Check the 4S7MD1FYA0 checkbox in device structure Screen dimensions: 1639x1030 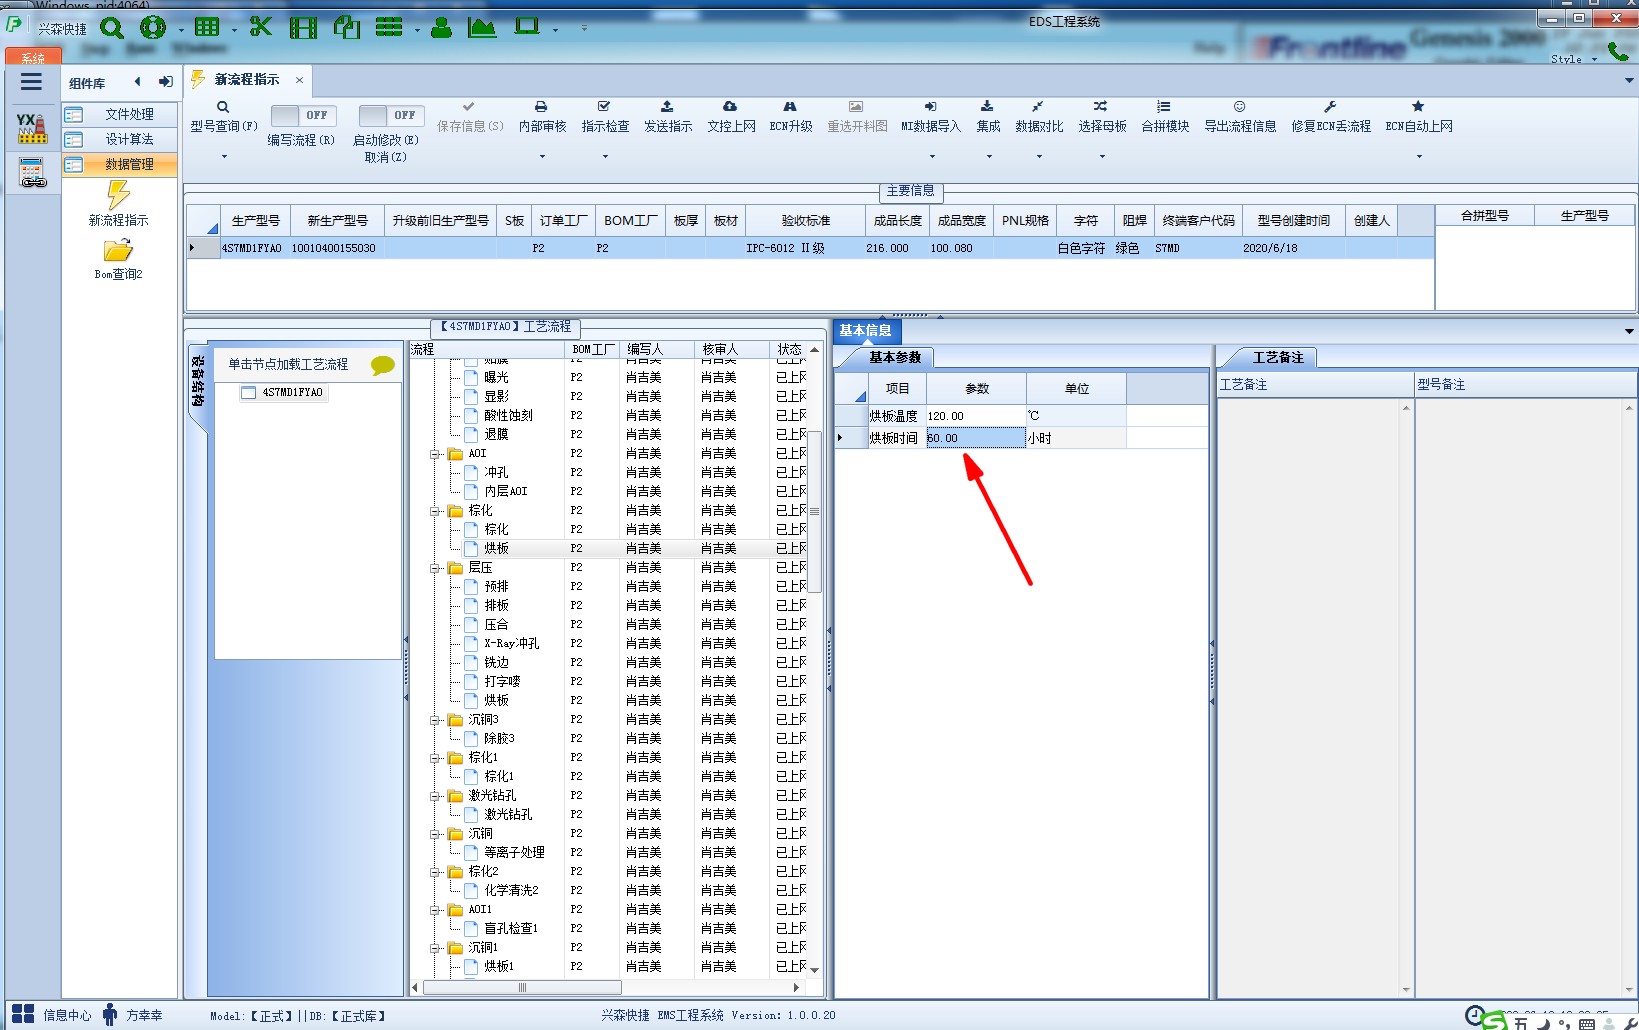click(249, 393)
